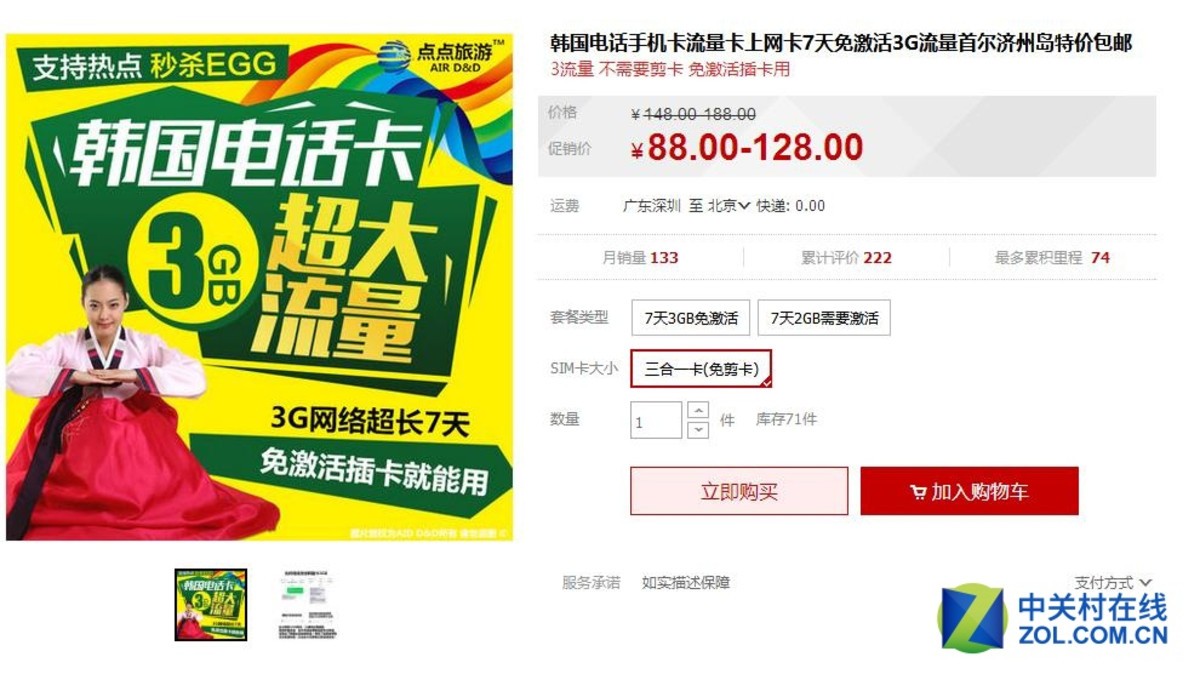This screenshot has height=674, width=1200.
Task: Click the shopping cart icon on 加入购物车
Action: 918,492
